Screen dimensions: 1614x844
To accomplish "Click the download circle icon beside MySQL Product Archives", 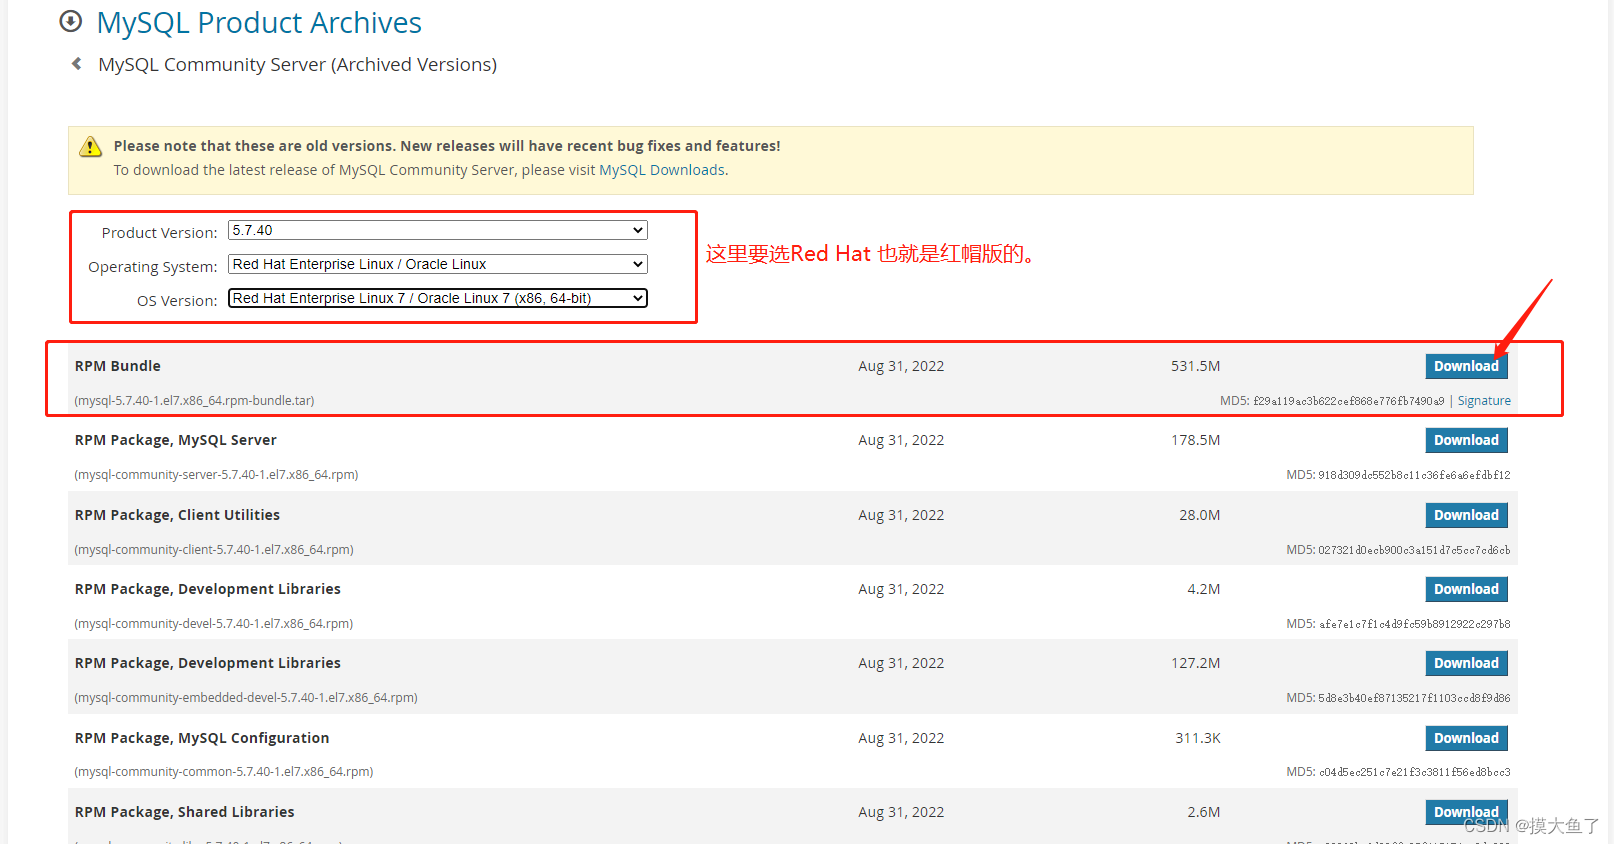I will (x=71, y=21).
